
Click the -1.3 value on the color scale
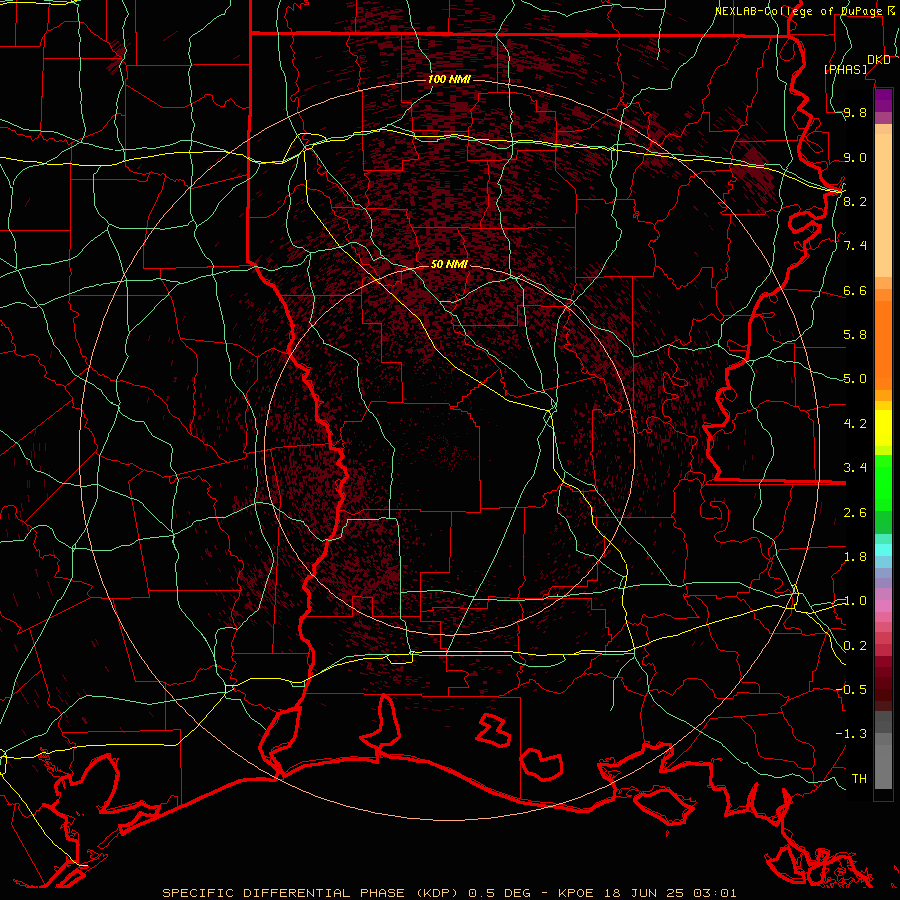pyautogui.click(x=851, y=734)
